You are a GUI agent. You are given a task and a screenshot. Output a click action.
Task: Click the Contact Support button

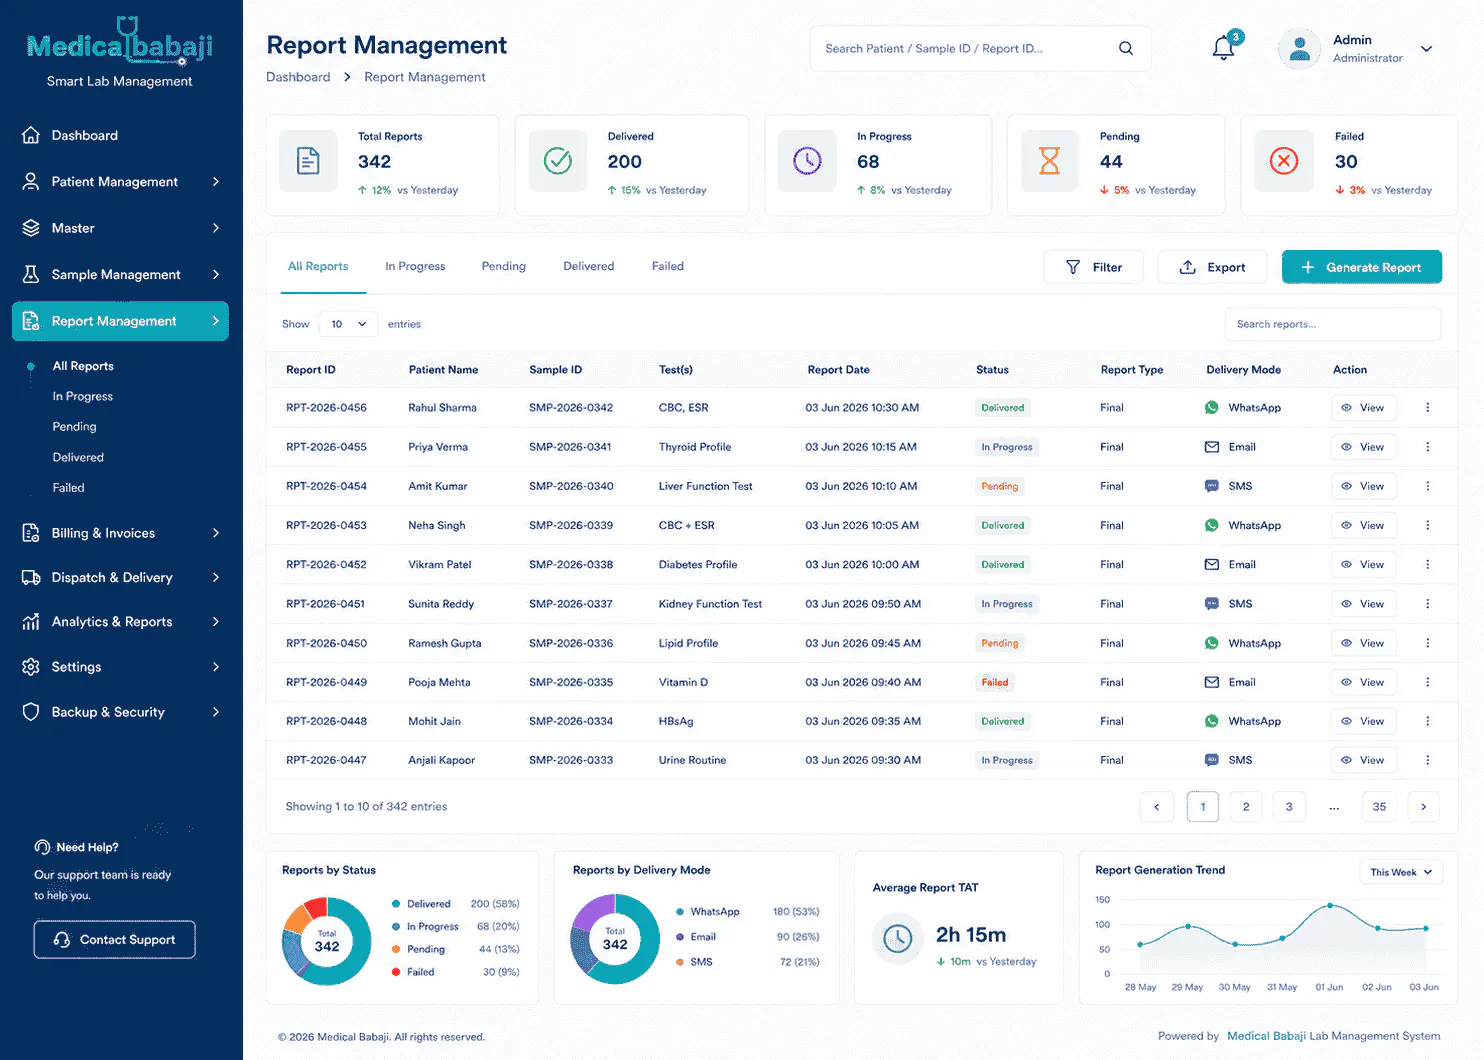pos(114,939)
